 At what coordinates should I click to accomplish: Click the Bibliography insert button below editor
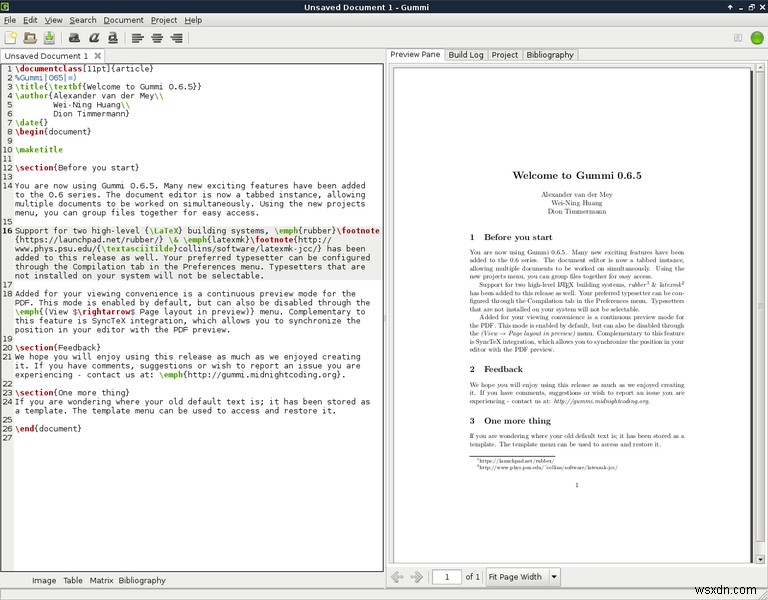142,580
